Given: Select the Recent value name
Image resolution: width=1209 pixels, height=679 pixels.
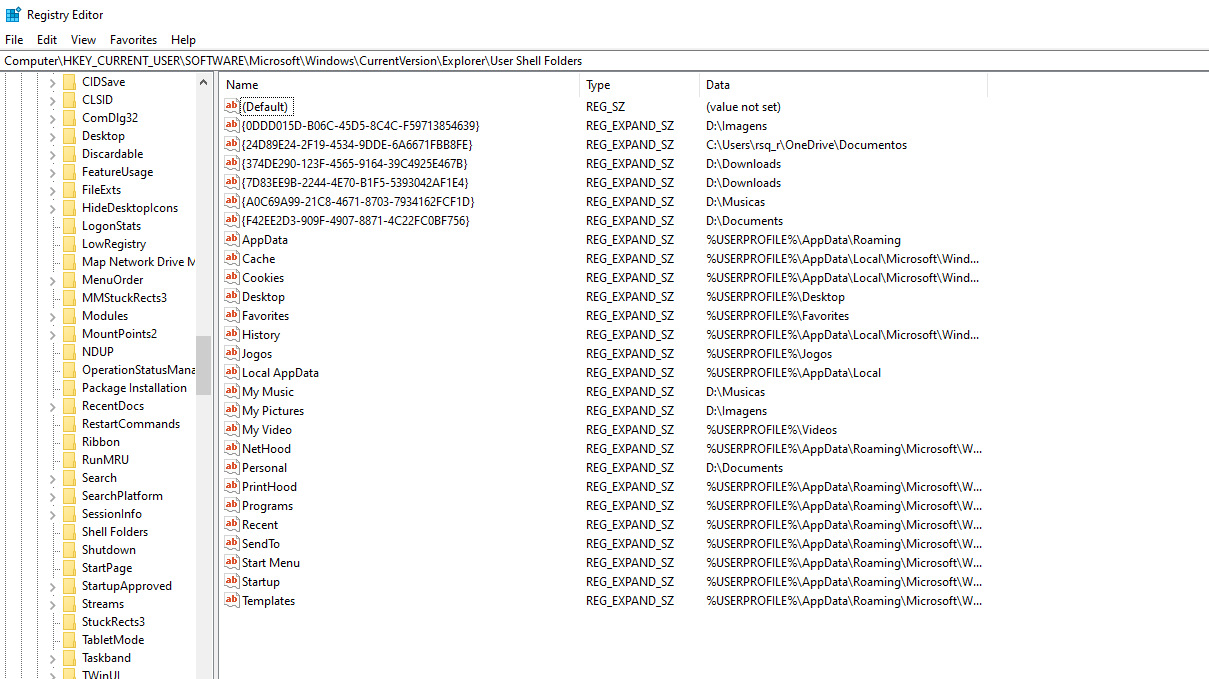Looking at the screenshot, I should tap(260, 524).
